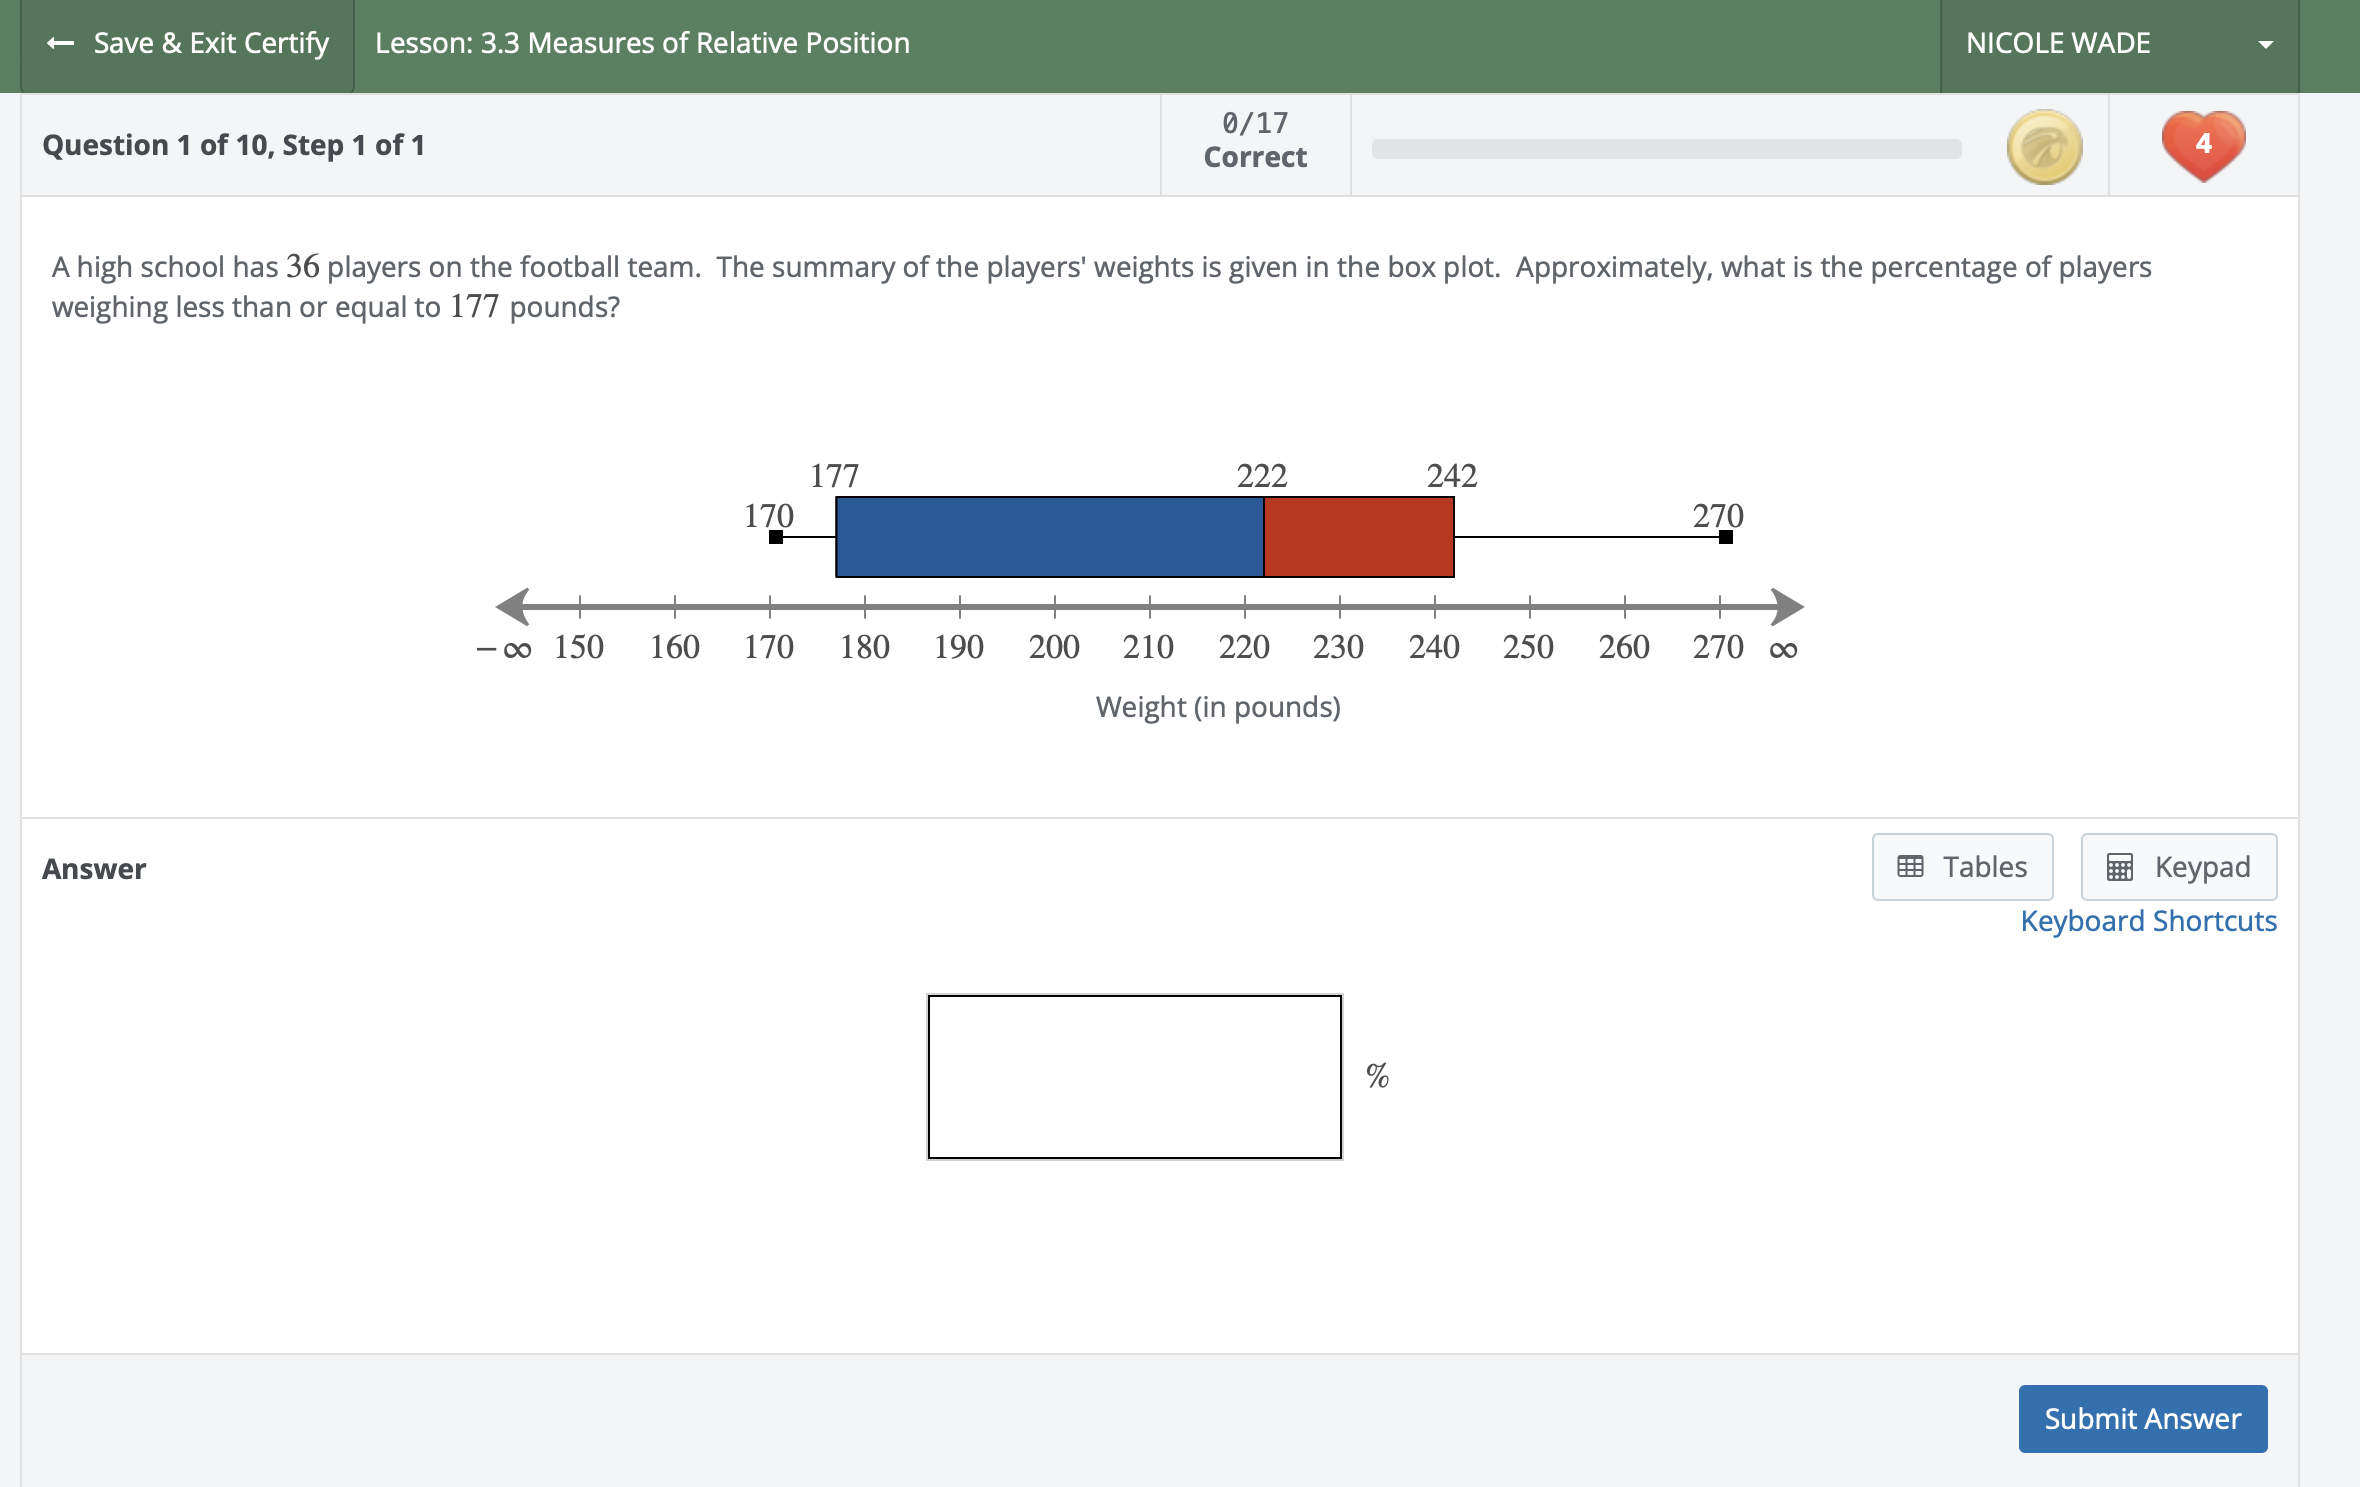
Task: Click the minimum whisker marker at 170
Action: [776, 537]
